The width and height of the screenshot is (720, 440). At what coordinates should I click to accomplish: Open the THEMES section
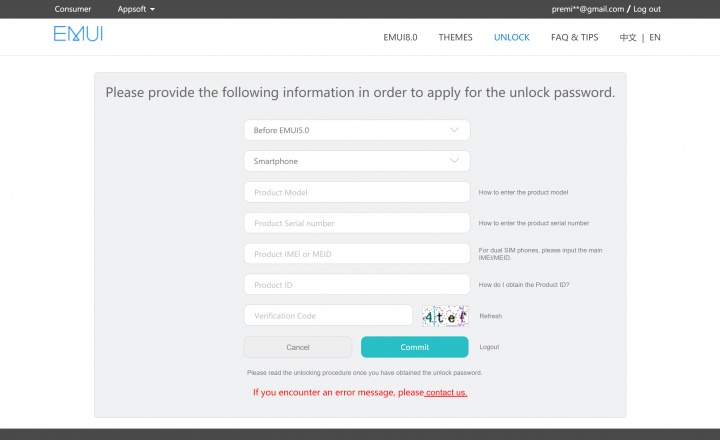pos(455,37)
